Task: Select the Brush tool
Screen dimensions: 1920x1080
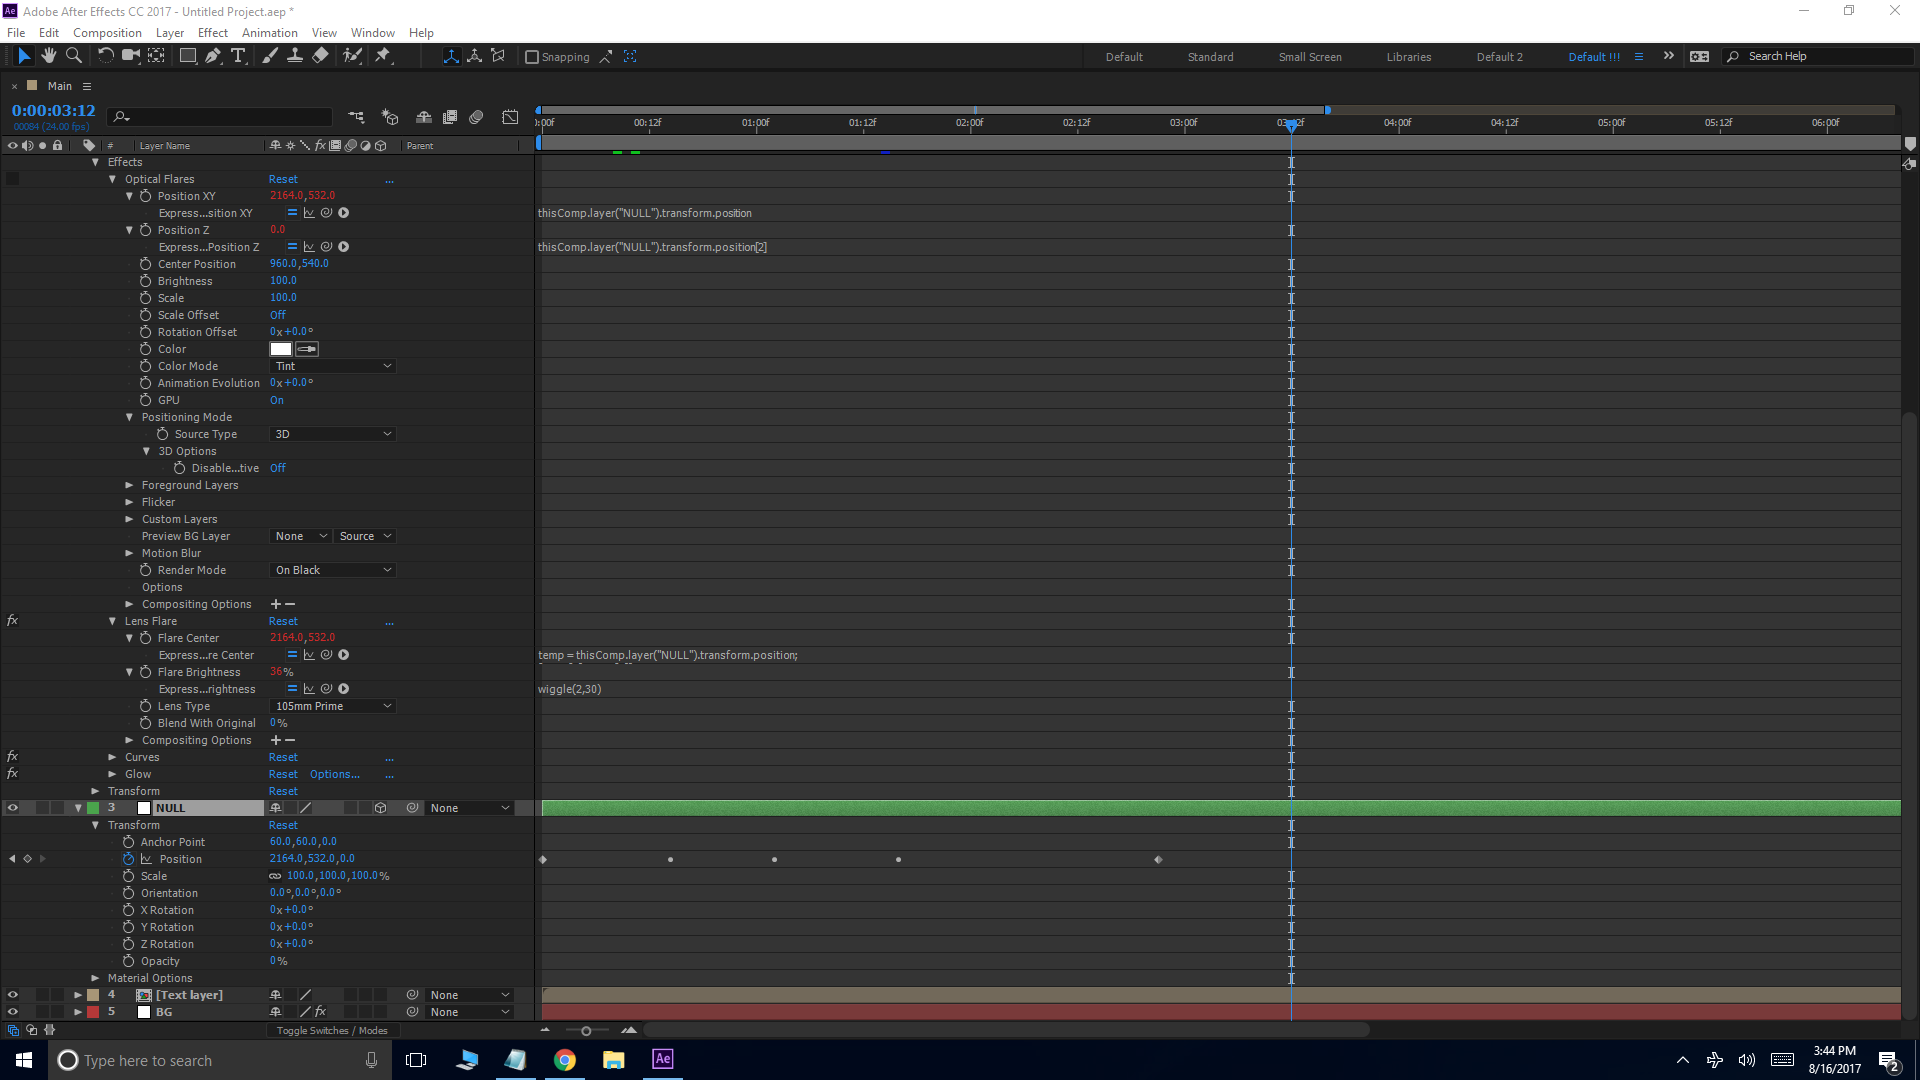Action: tap(270, 56)
